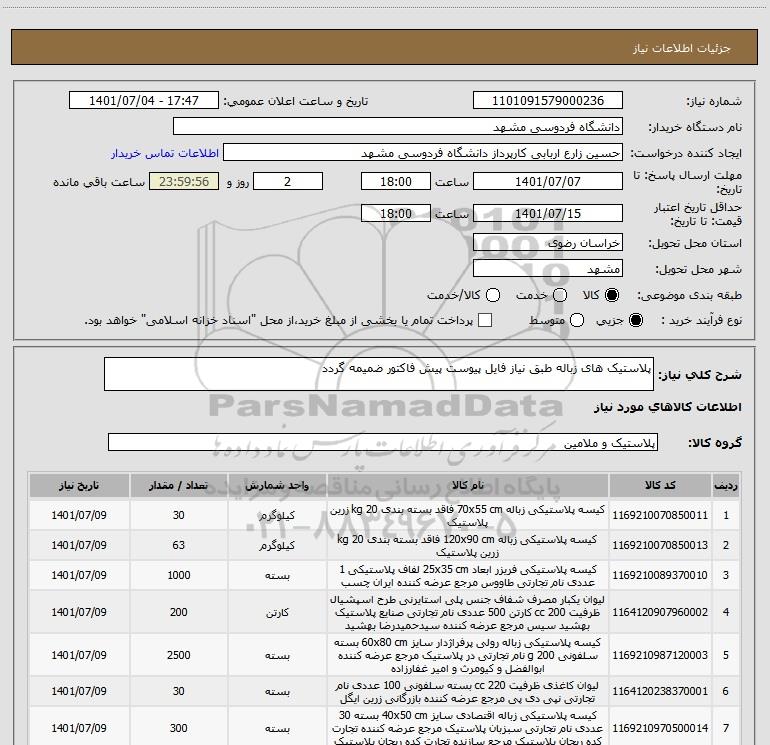Click the delivery city field مشهد

548,269
